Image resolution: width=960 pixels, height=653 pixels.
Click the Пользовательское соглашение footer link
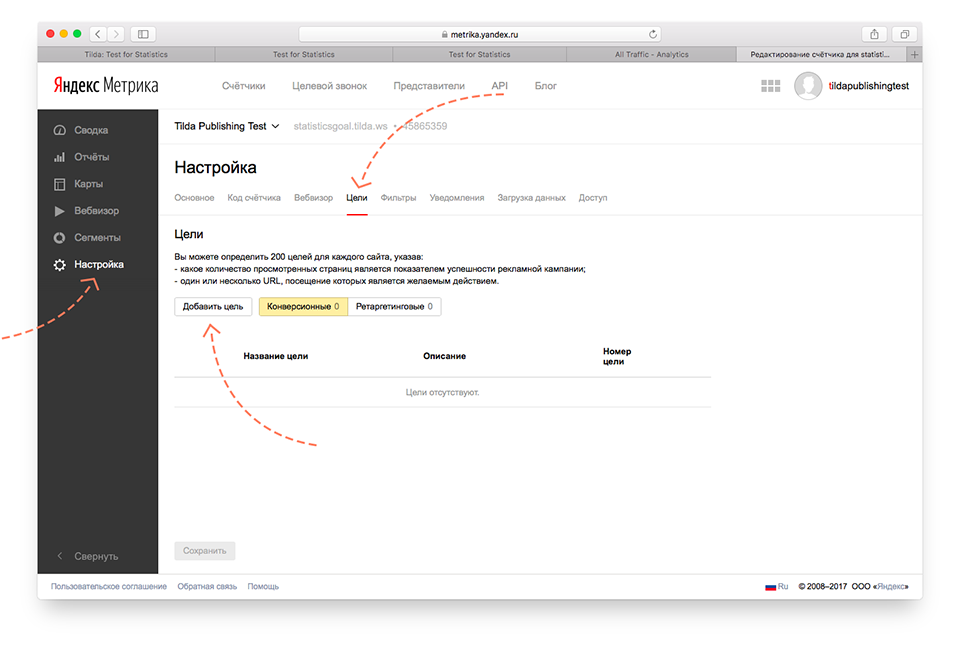pyautogui.click(x=108, y=586)
